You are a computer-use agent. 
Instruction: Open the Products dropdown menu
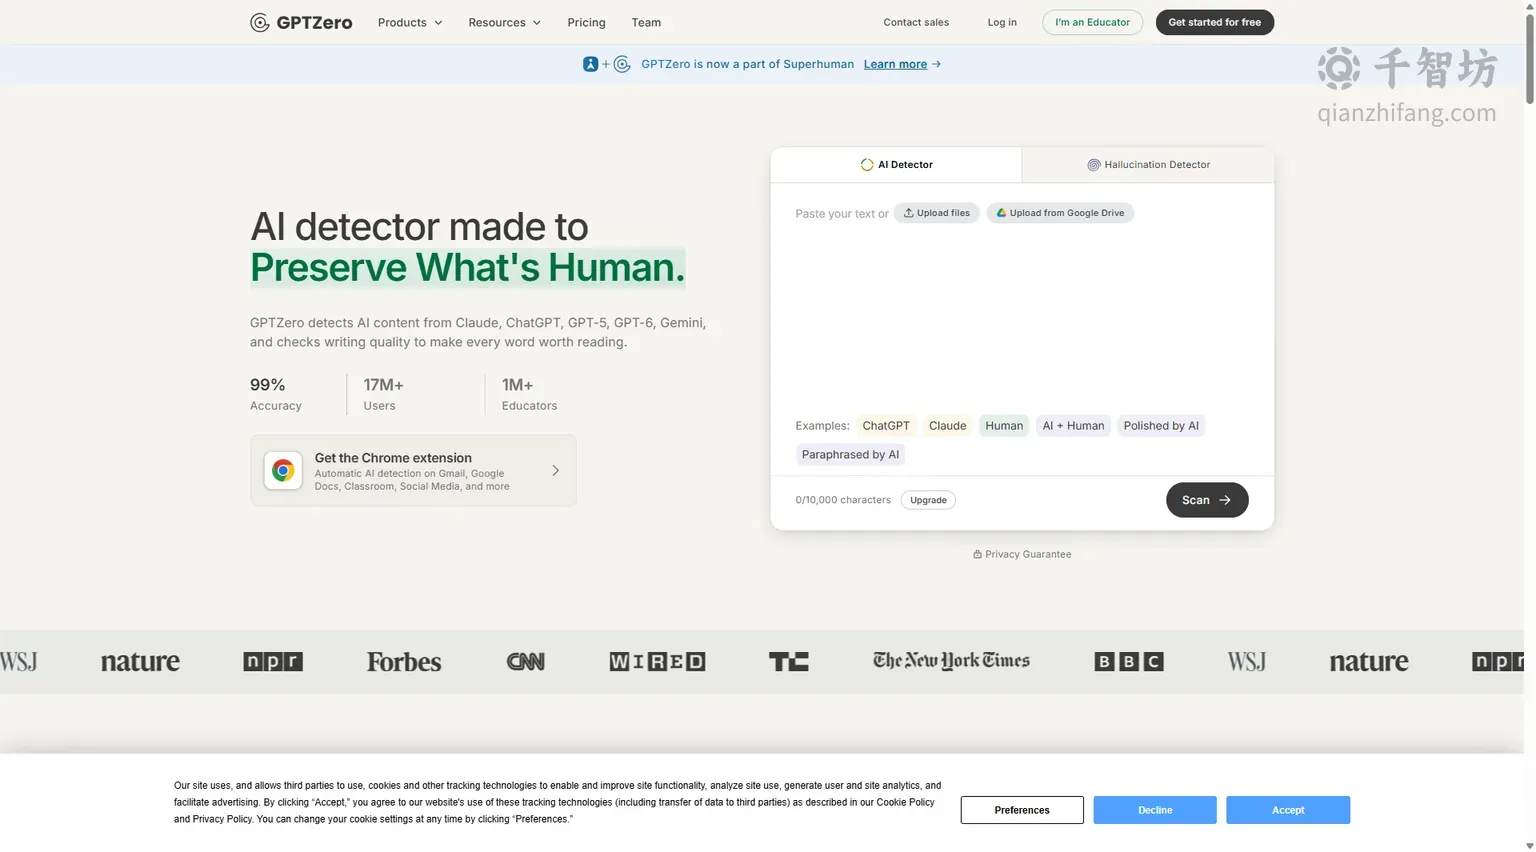(x=410, y=22)
